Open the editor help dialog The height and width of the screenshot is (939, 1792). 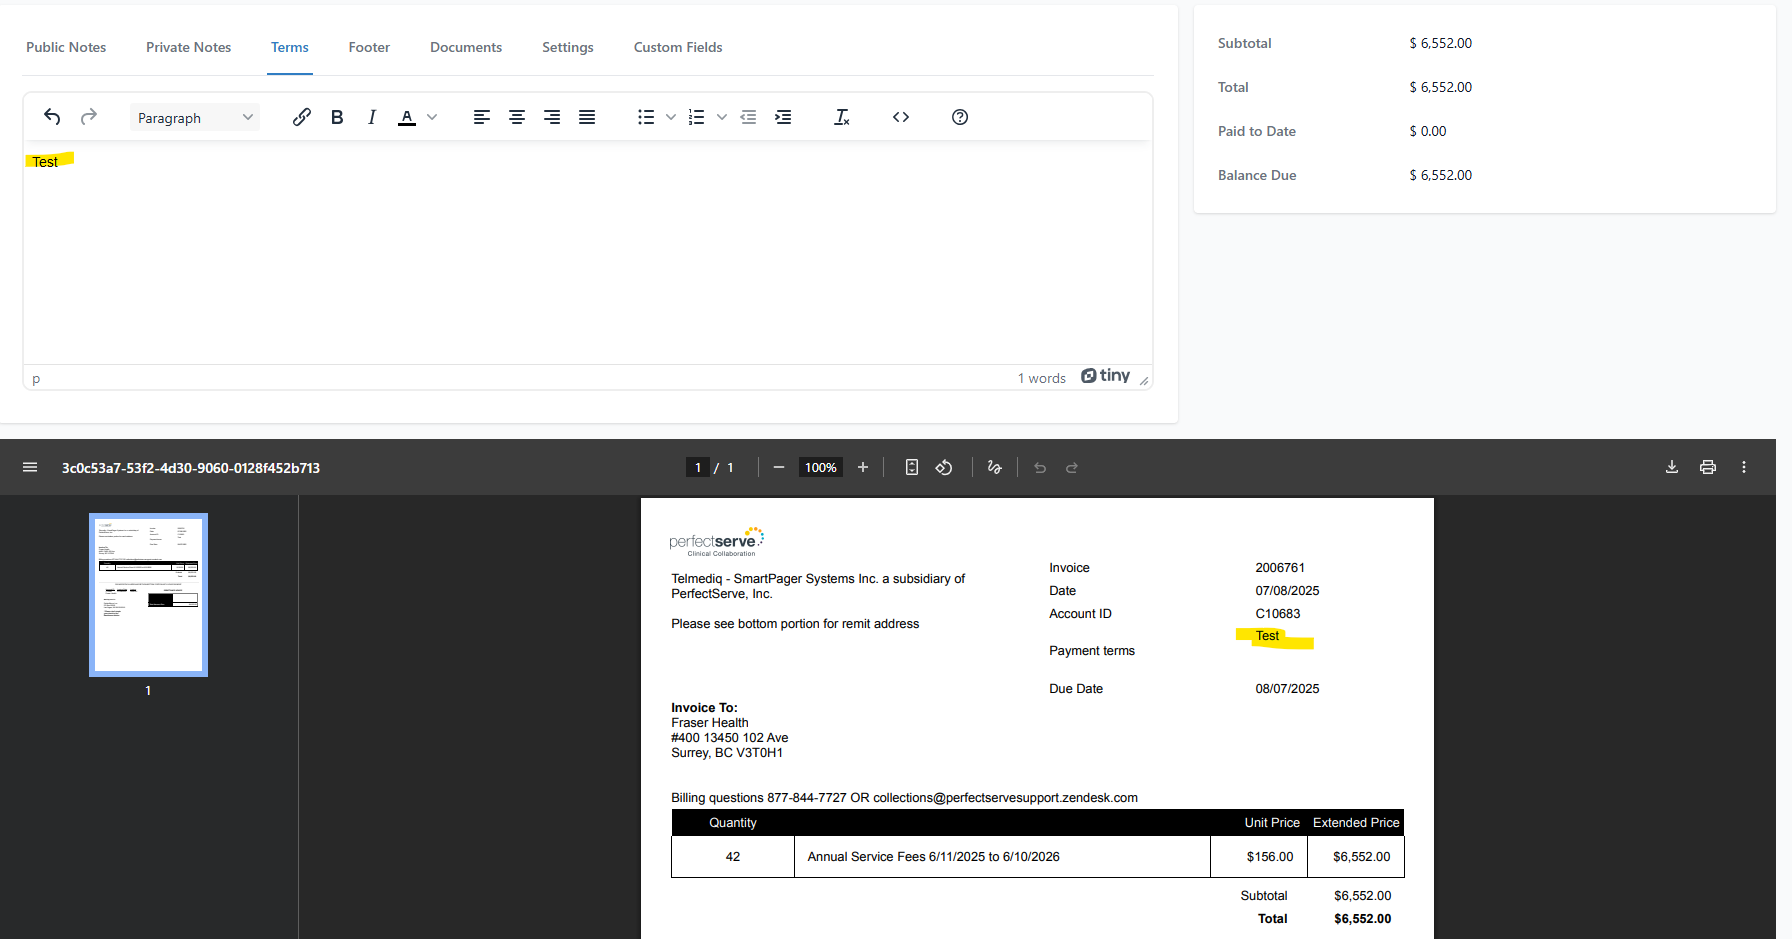click(x=960, y=117)
